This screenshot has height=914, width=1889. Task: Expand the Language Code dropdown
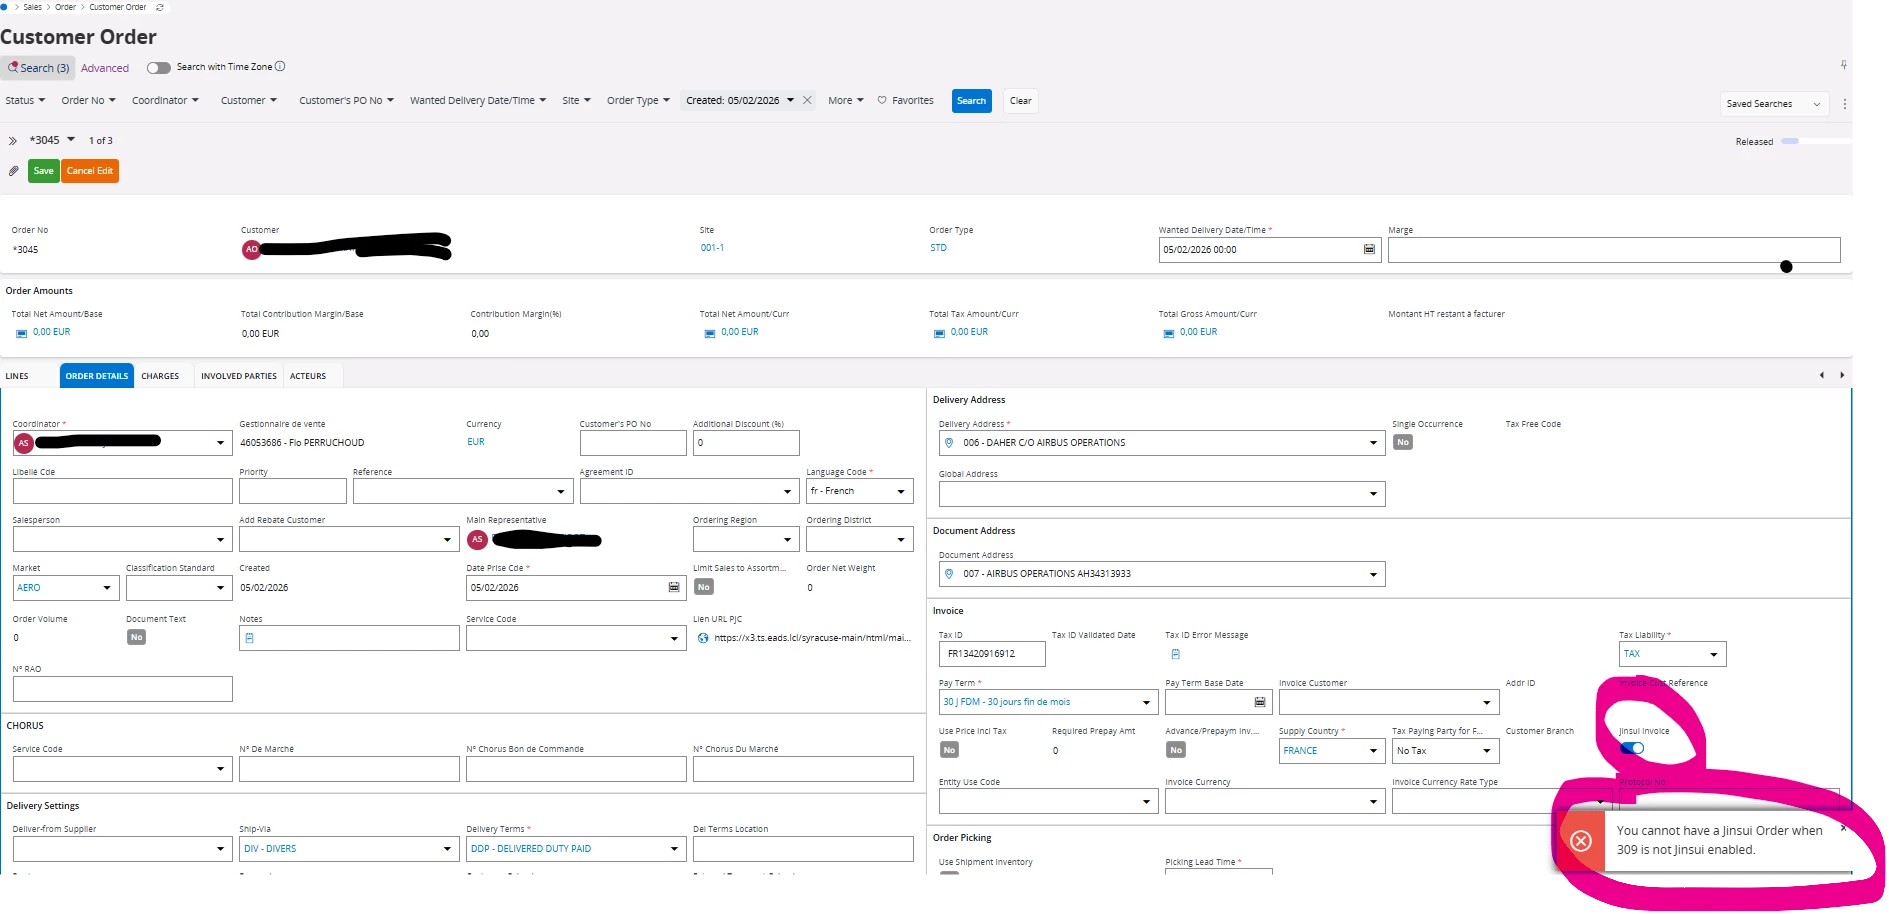coord(900,491)
